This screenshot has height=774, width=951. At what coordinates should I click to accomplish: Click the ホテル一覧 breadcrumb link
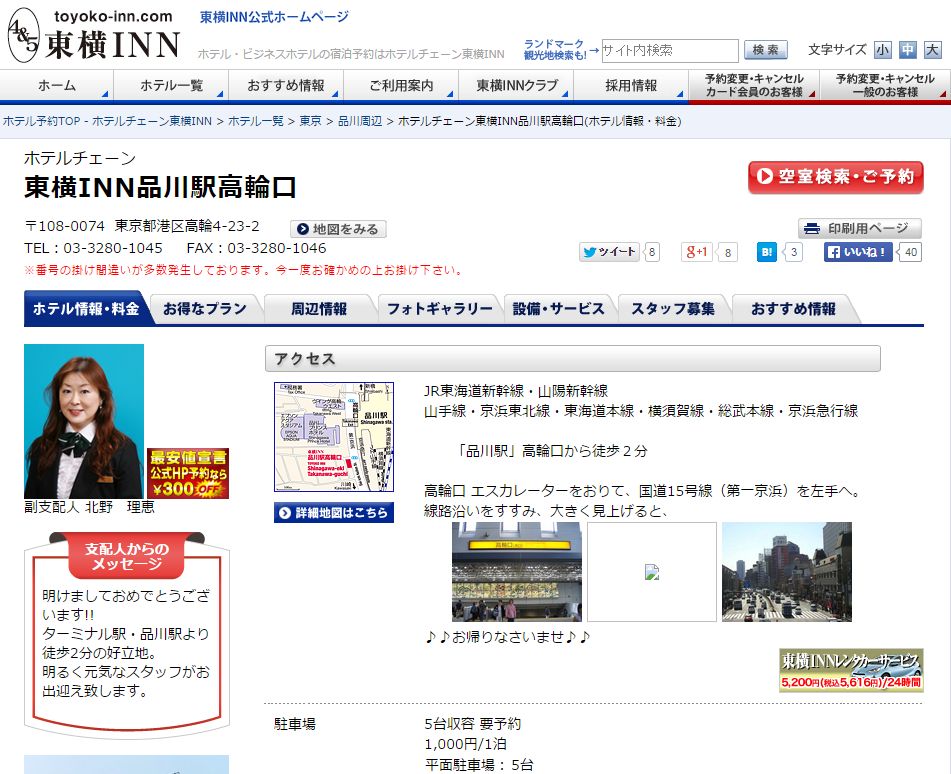pyautogui.click(x=256, y=121)
